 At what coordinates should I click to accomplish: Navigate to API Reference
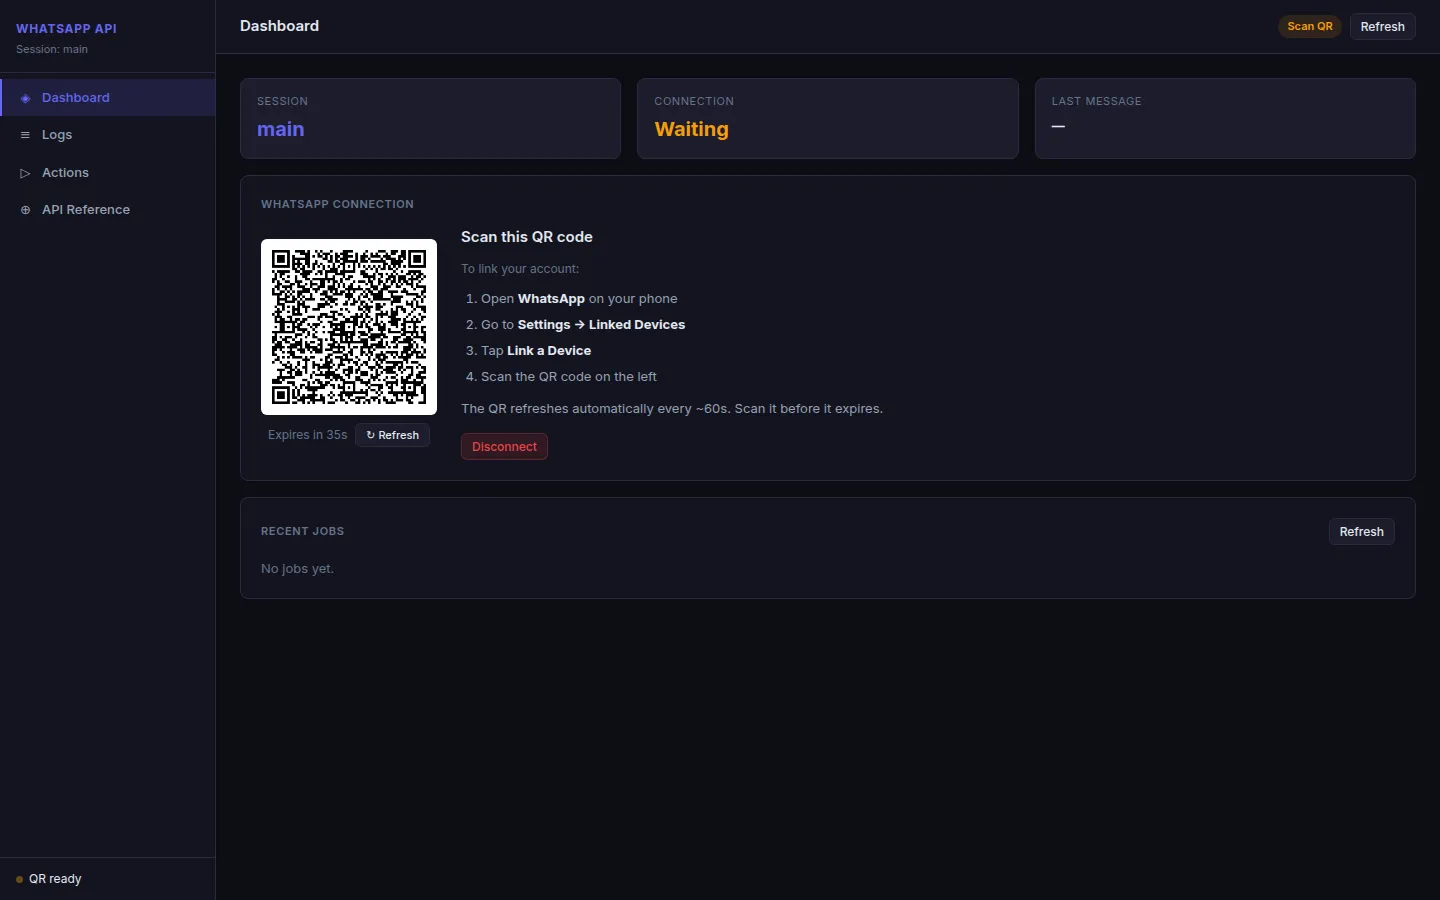(x=108, y=210)
